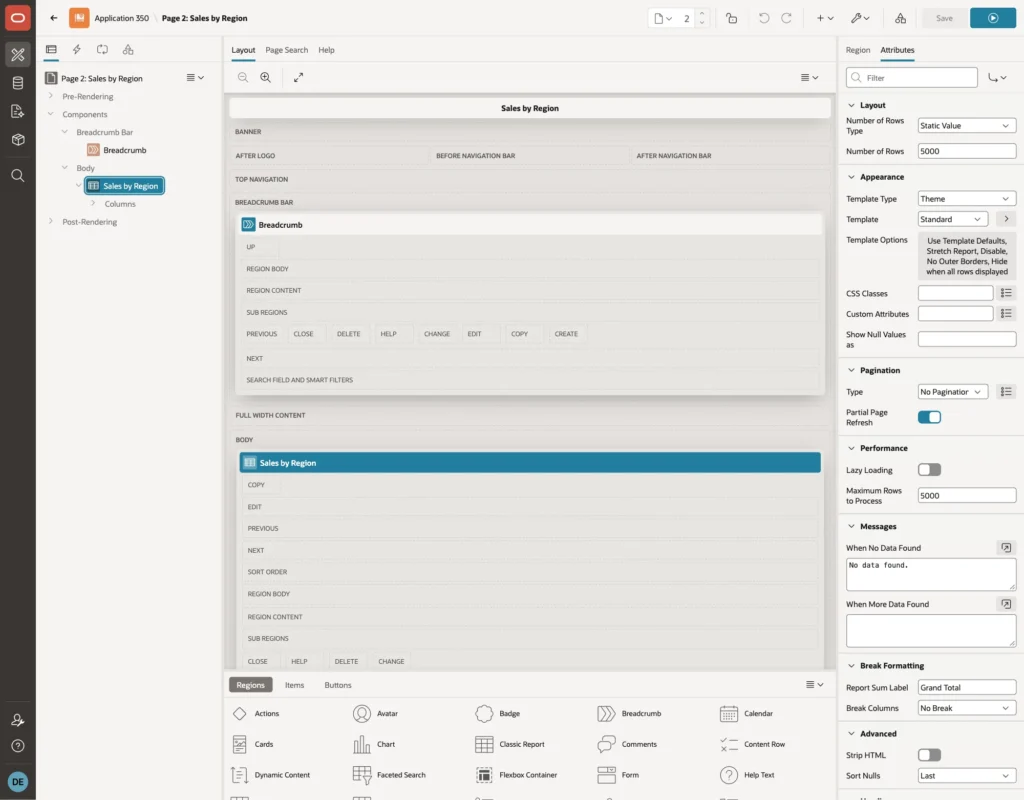Collapse the Performance section

coord(851,448)
